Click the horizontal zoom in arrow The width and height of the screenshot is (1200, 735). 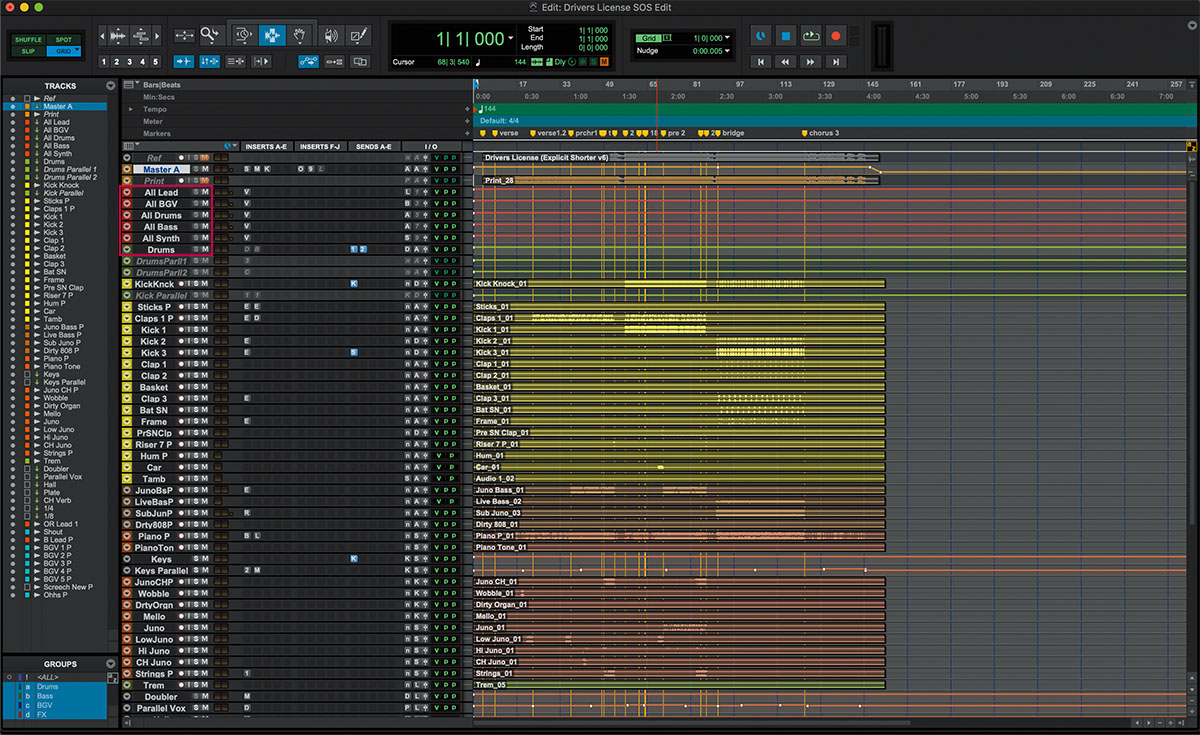(x=157, y=36)
